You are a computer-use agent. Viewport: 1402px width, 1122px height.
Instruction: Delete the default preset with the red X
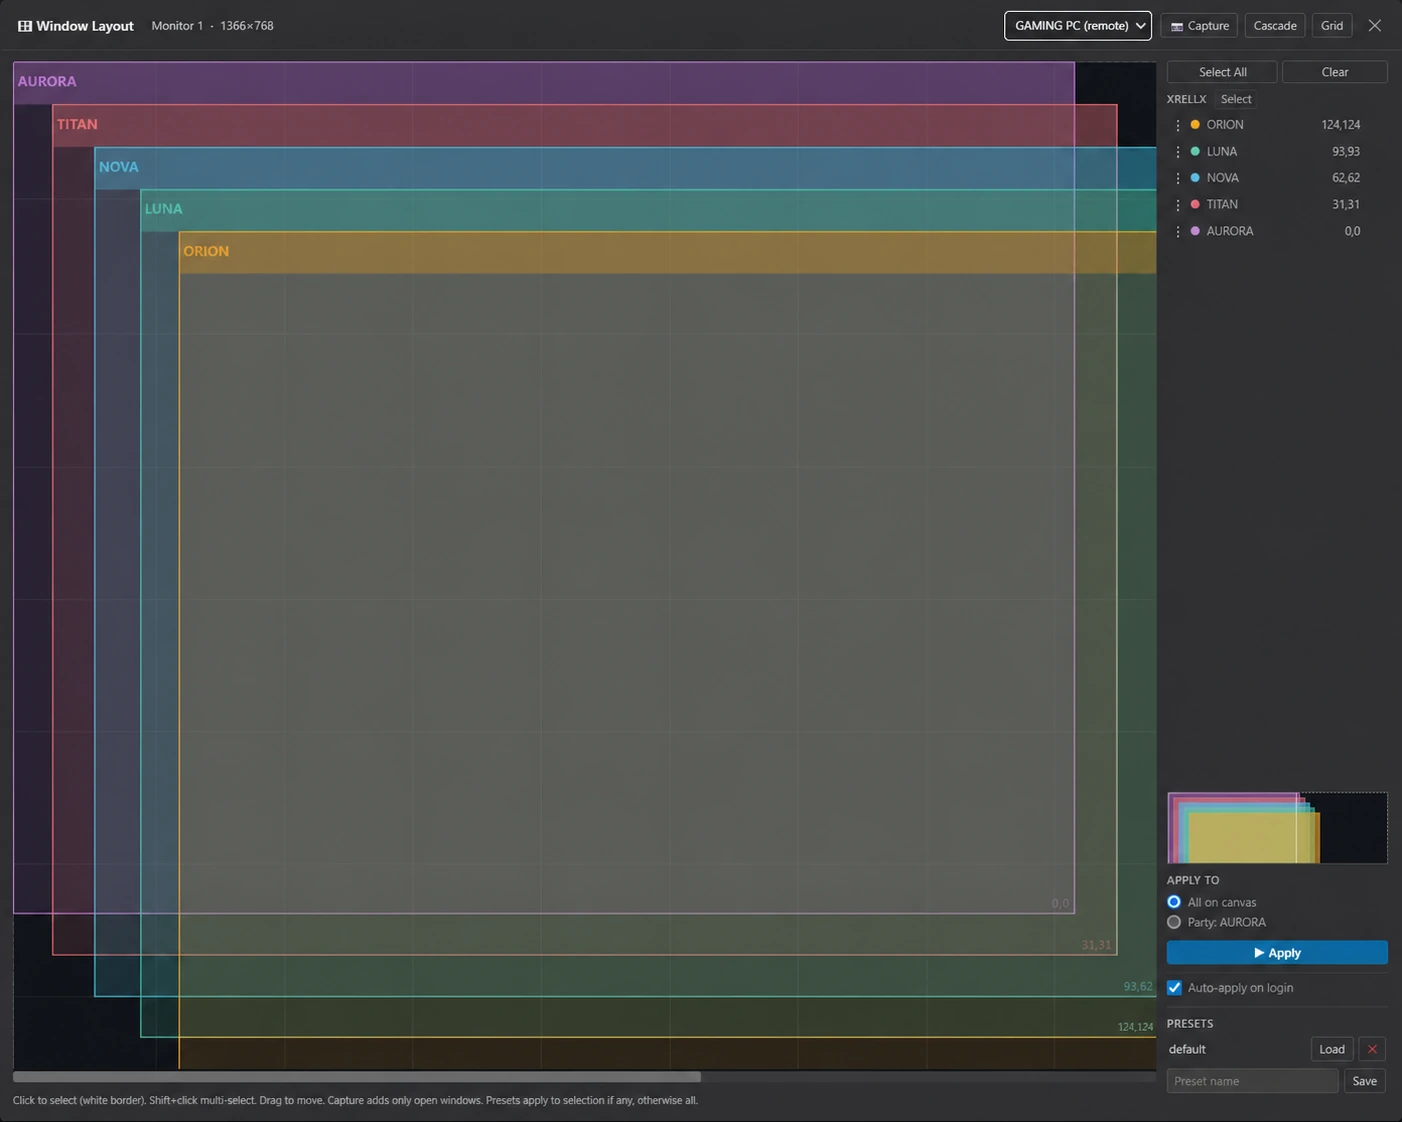(x=1372, y=1049)
